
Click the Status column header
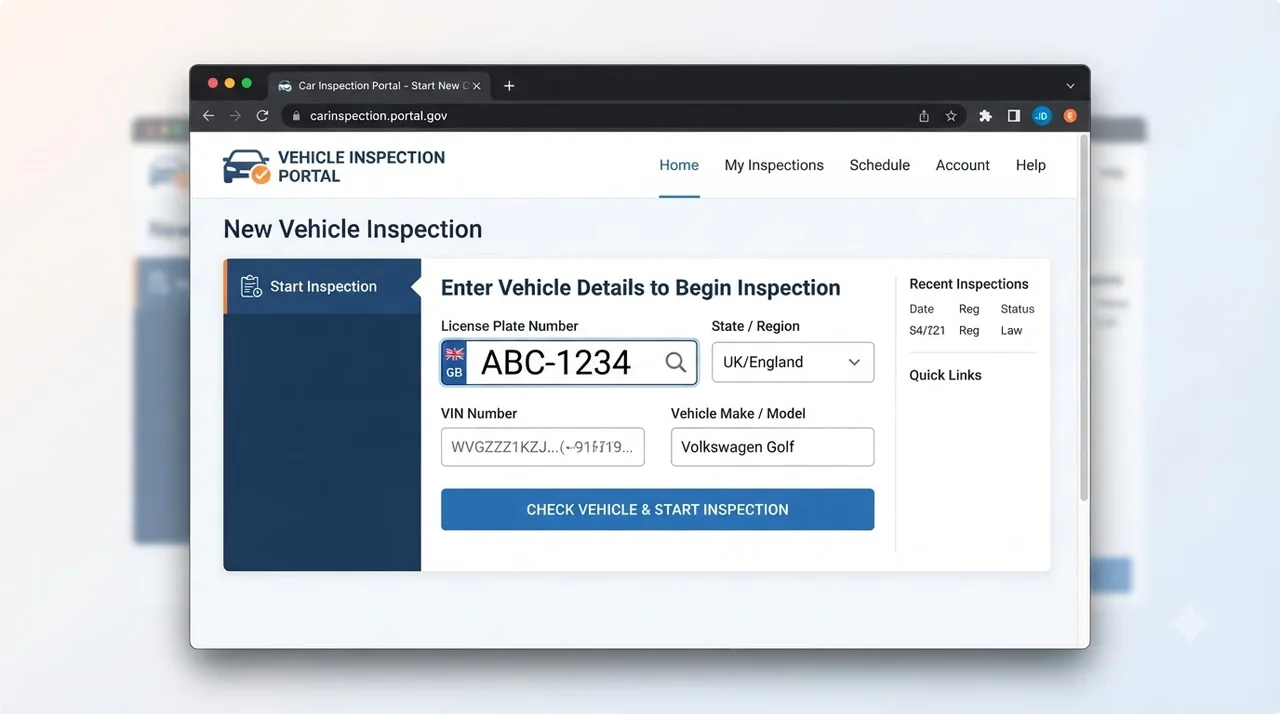tap(1018, 309)
